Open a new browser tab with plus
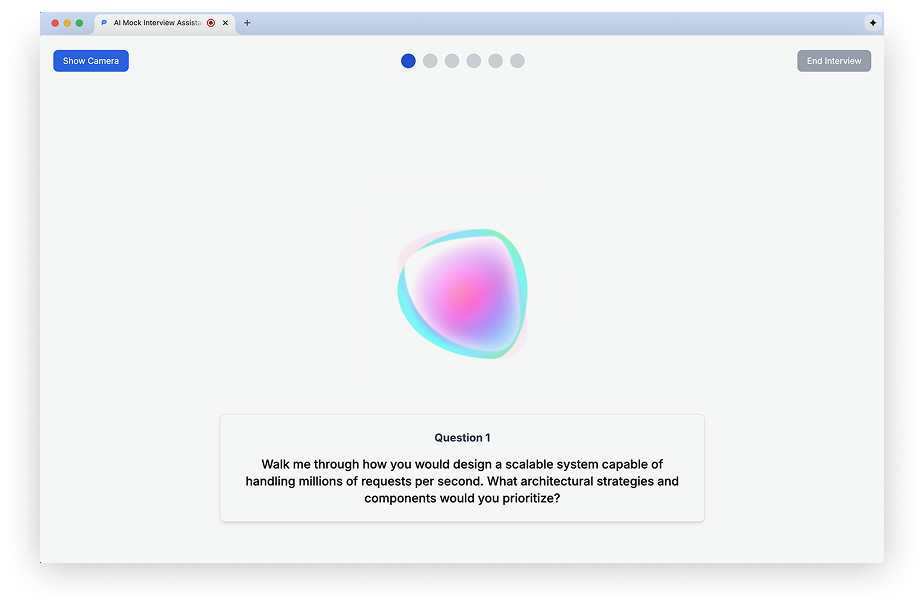Screen dimensions: 924x607 pos(247,23)
